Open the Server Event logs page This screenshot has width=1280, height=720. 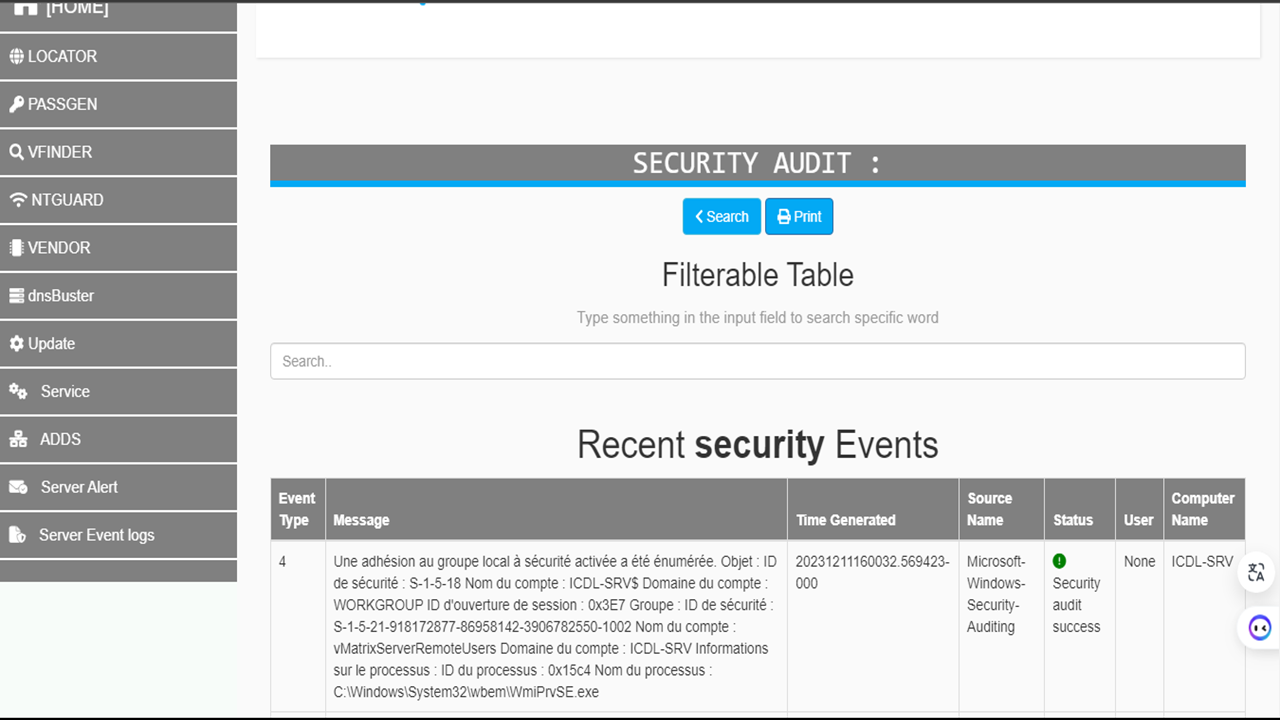(x=96, y=535)
